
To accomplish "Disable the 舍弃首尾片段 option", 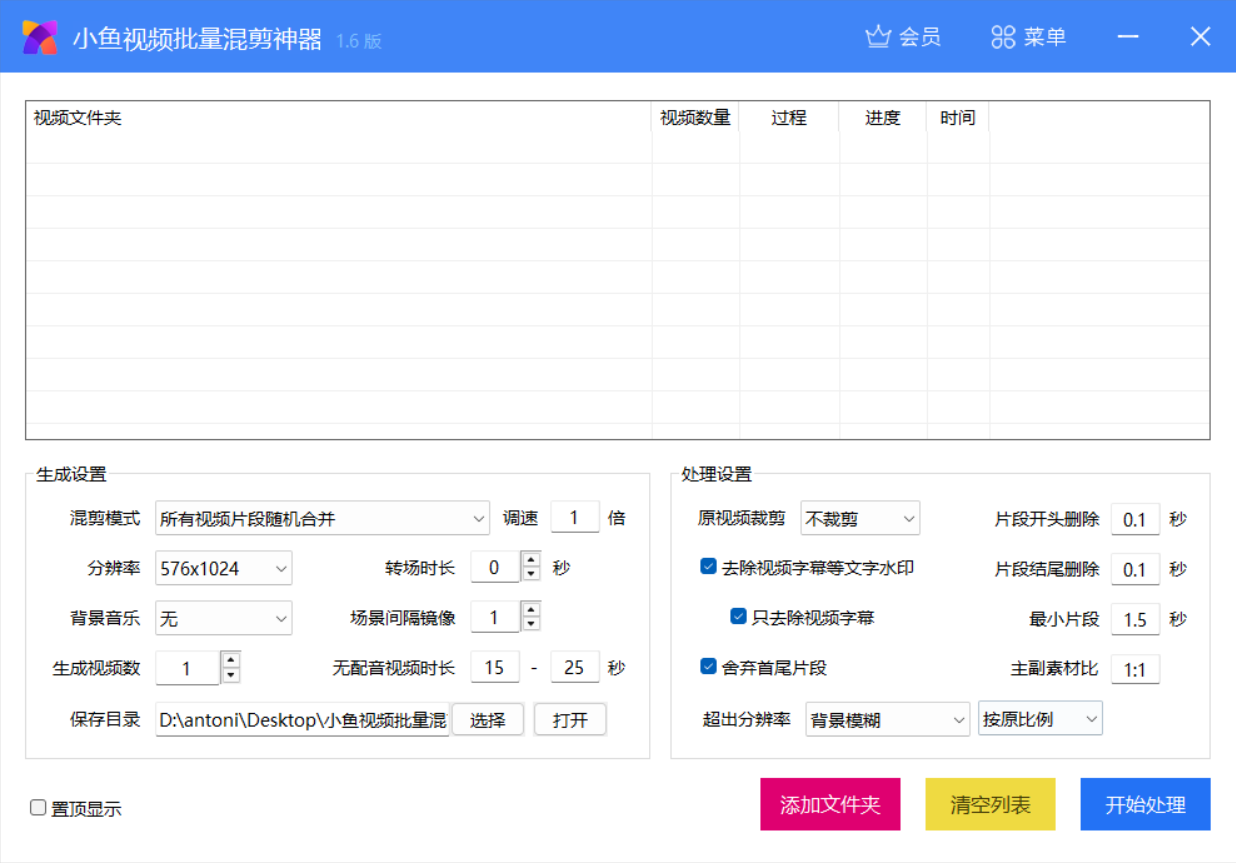I will tap(709, 668).
